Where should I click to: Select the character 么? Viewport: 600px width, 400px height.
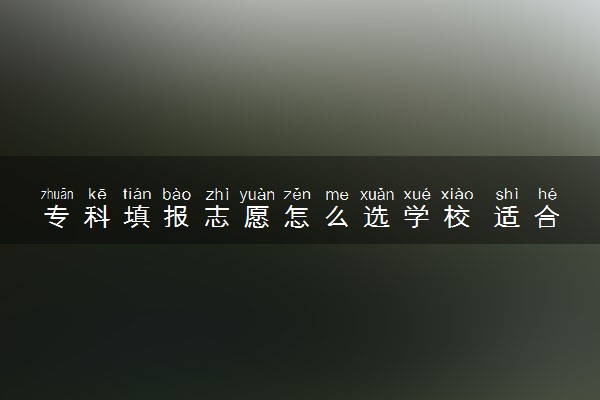click(337, 217)
